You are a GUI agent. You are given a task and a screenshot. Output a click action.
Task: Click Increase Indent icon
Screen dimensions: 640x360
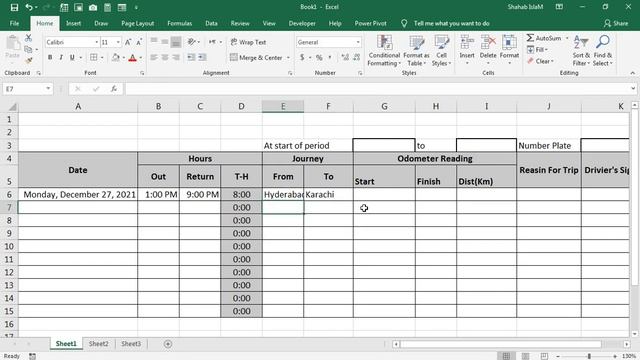(202, 58)
